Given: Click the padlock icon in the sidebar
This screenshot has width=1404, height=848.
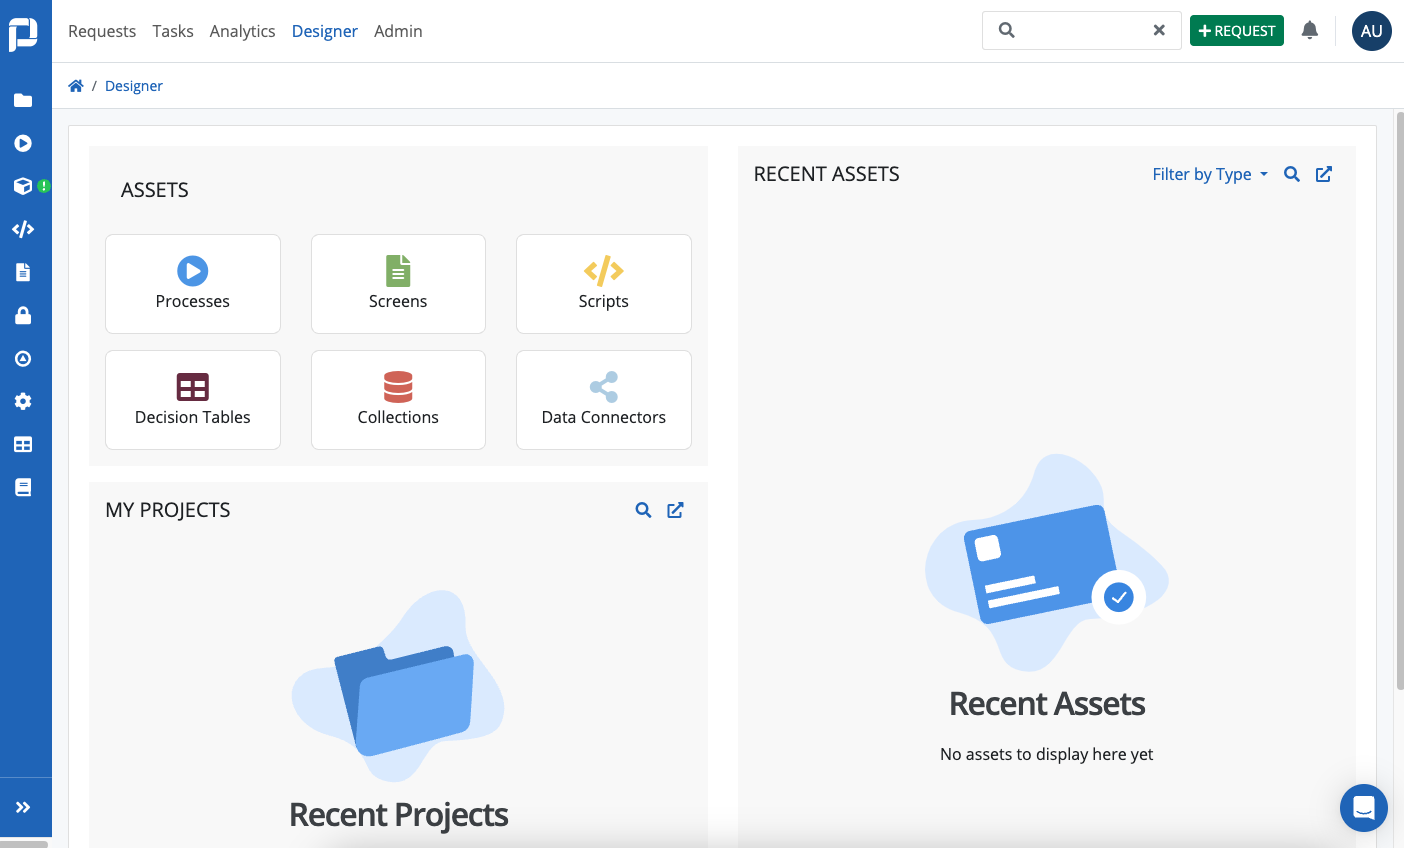Looking at the screenshot, I should (x=25, y=315).
